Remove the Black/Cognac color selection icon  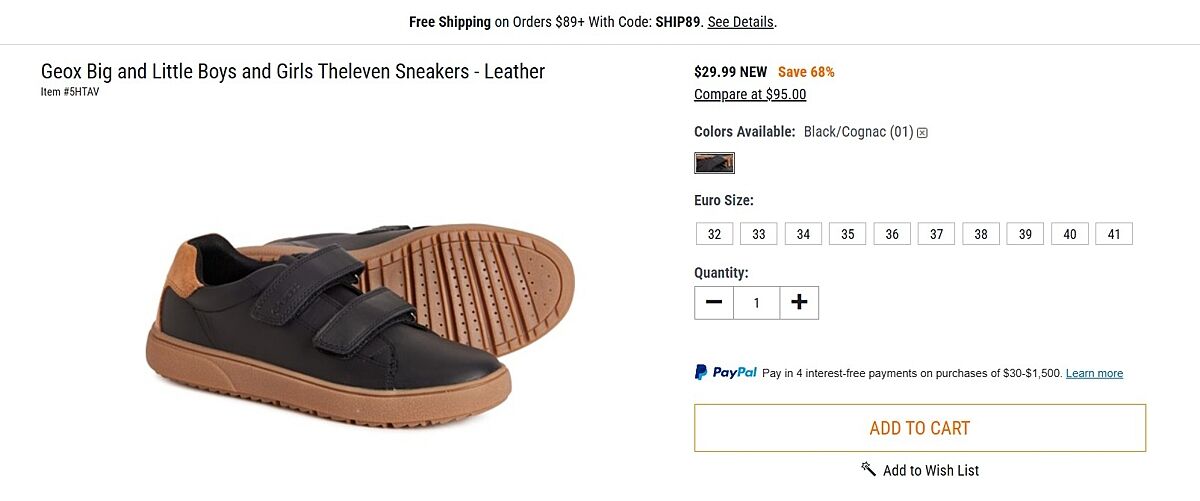pos(922,133)
